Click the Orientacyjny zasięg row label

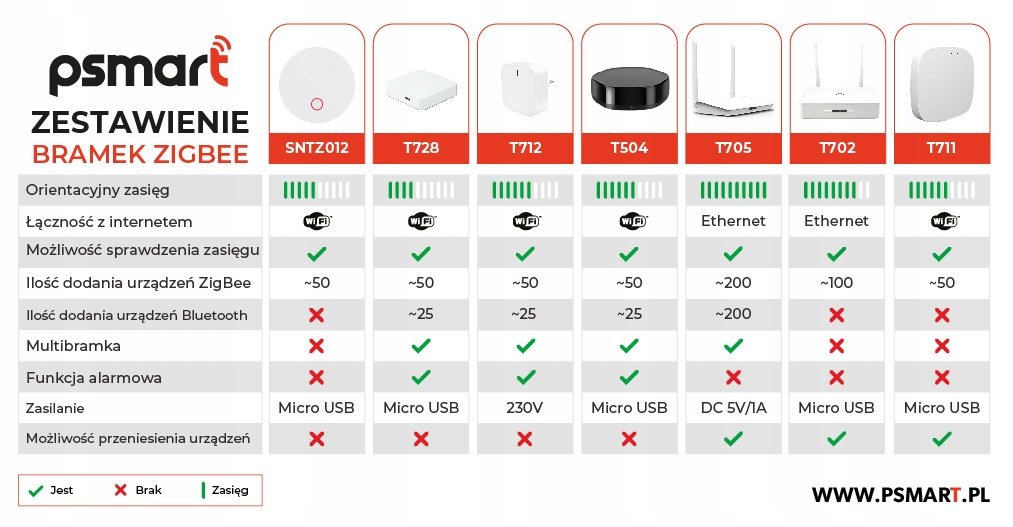[97, 189]
